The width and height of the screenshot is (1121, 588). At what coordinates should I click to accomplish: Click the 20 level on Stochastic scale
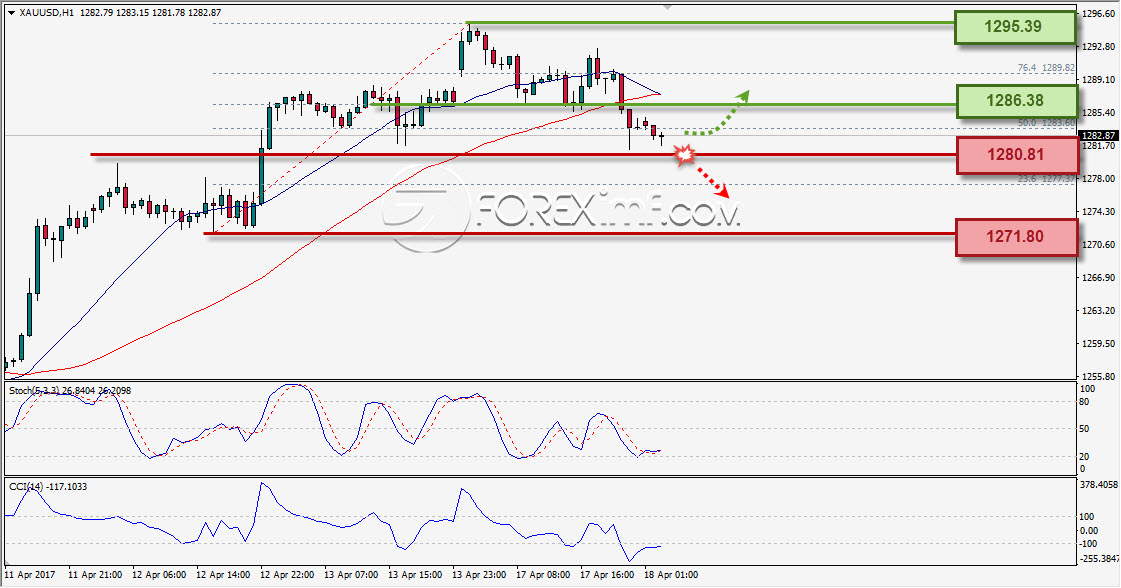tap(1085, 456)
